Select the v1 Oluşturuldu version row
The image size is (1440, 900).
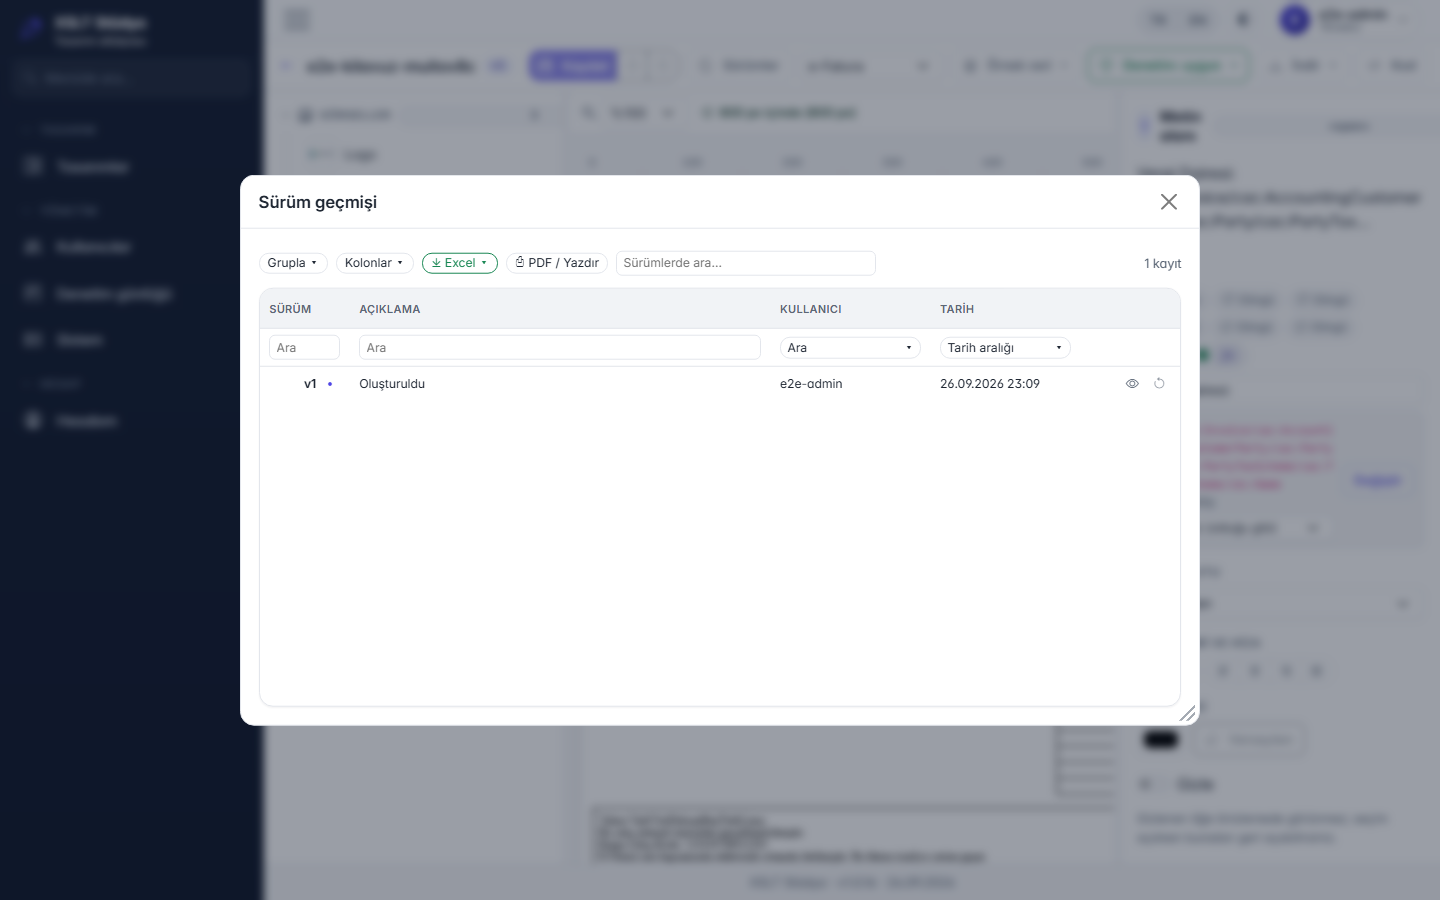720,384
